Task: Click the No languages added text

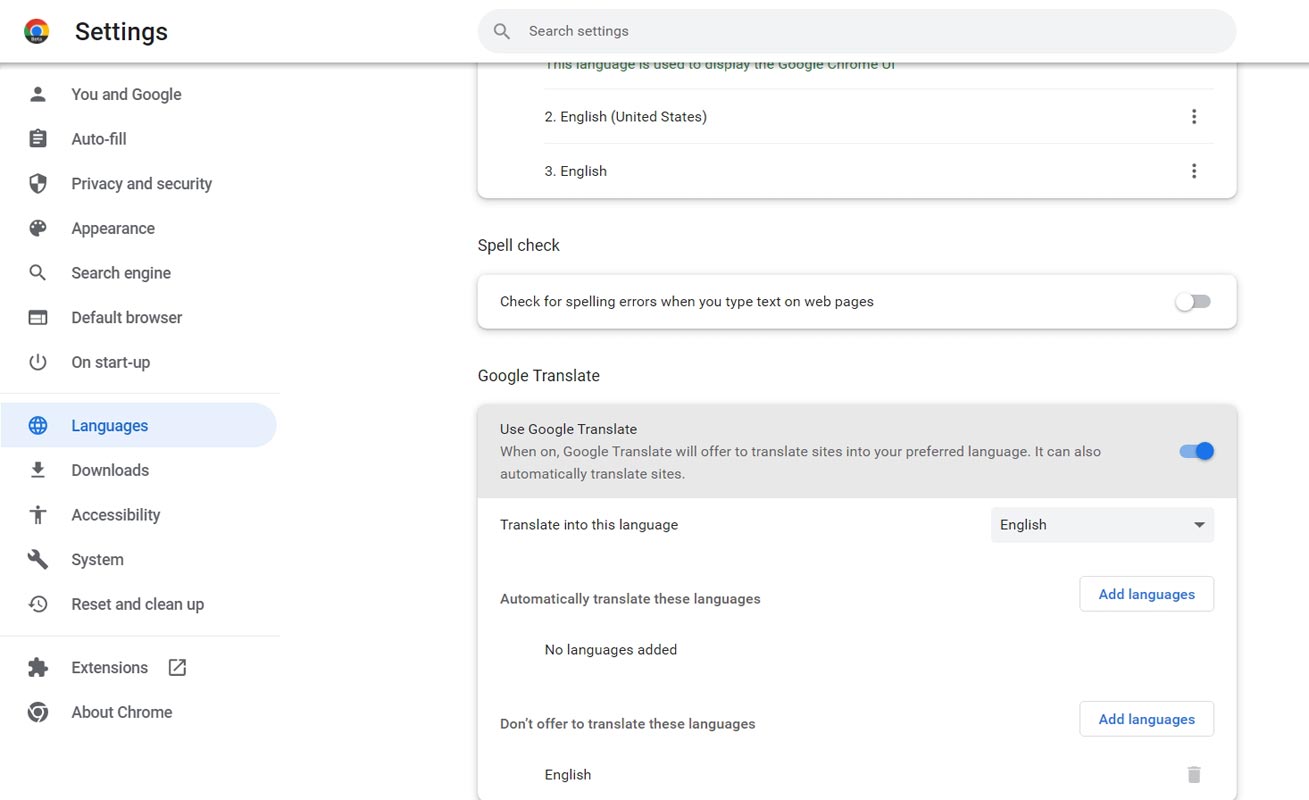Action: click(x=611, y=650)
